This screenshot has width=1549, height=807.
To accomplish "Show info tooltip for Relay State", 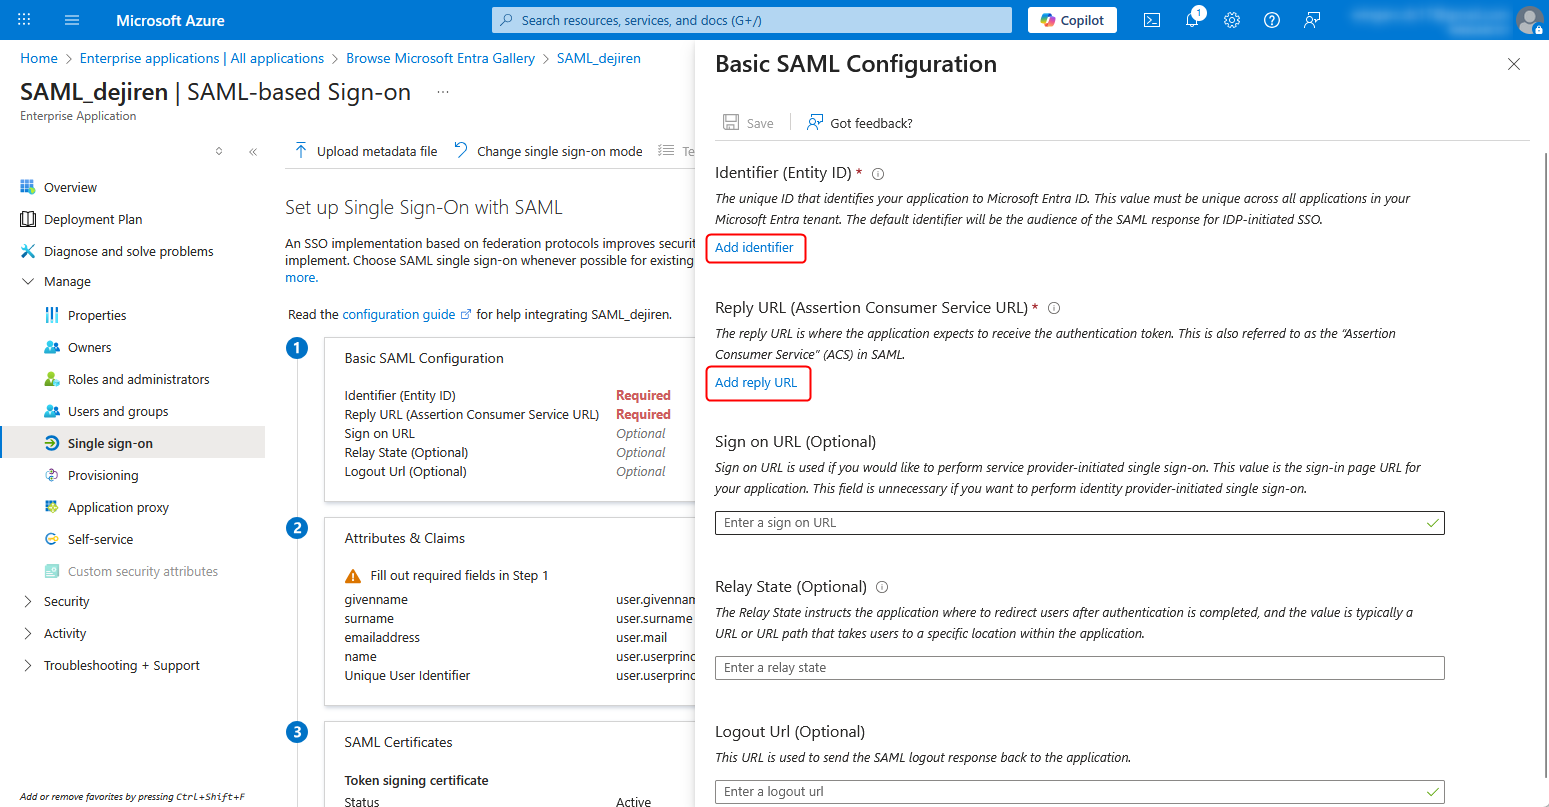I will tap(882, 588).
